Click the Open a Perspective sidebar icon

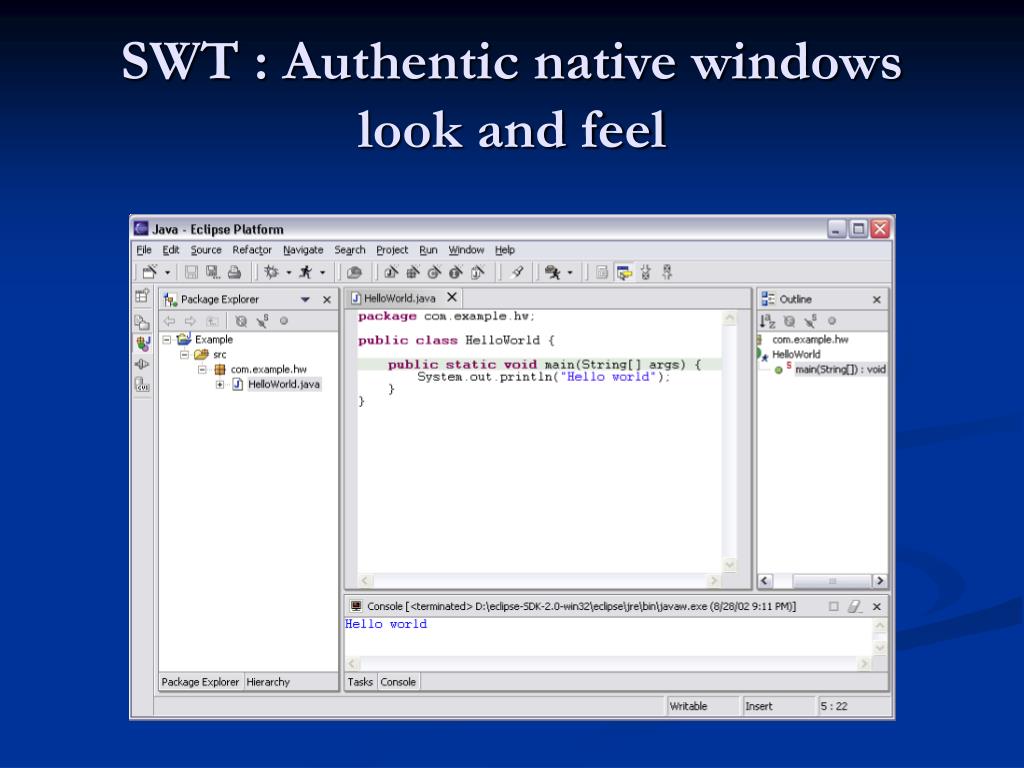[x=142, y=296]
